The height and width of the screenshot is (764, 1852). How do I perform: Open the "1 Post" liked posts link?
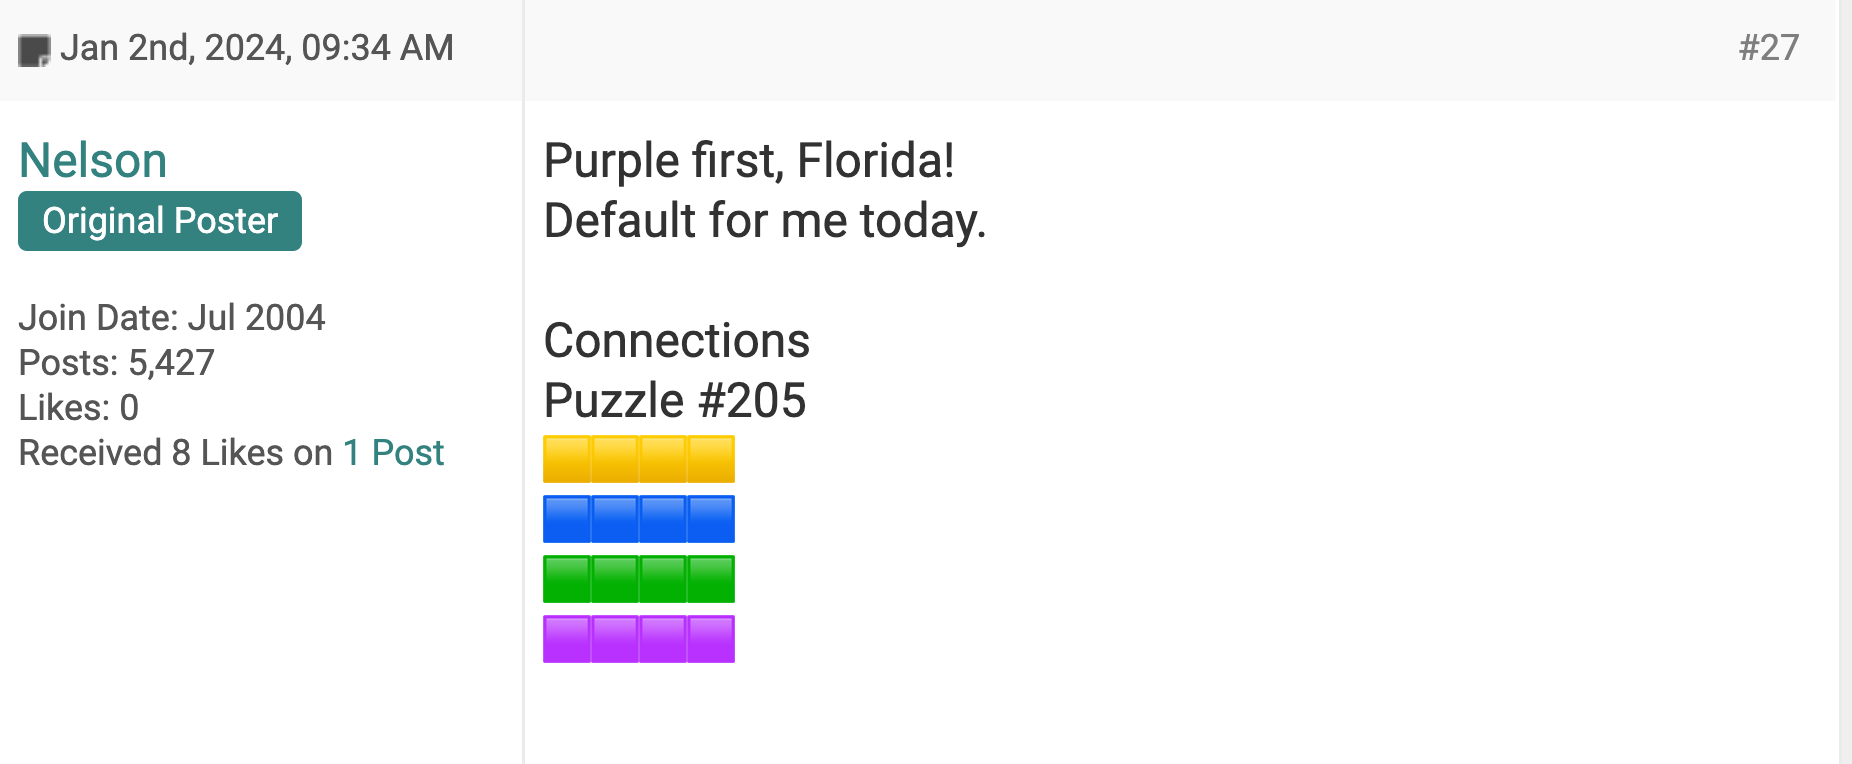click(x=393, y=453)
